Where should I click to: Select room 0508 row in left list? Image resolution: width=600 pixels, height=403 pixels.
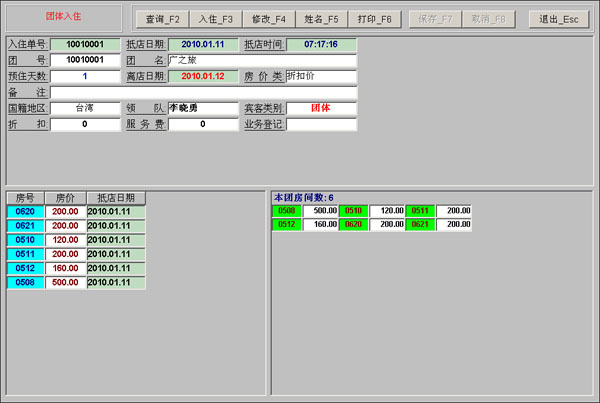(x=26, y=283)
